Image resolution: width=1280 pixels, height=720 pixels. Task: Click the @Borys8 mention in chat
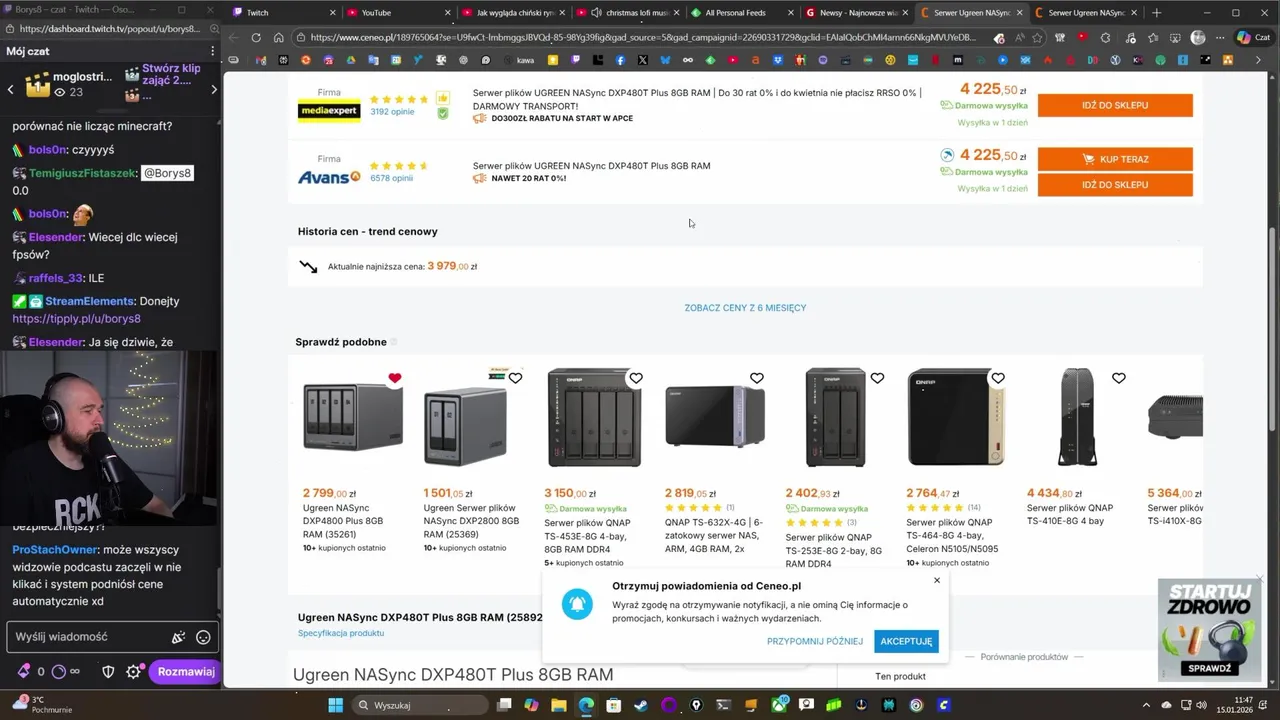click(x=167, y=173)
